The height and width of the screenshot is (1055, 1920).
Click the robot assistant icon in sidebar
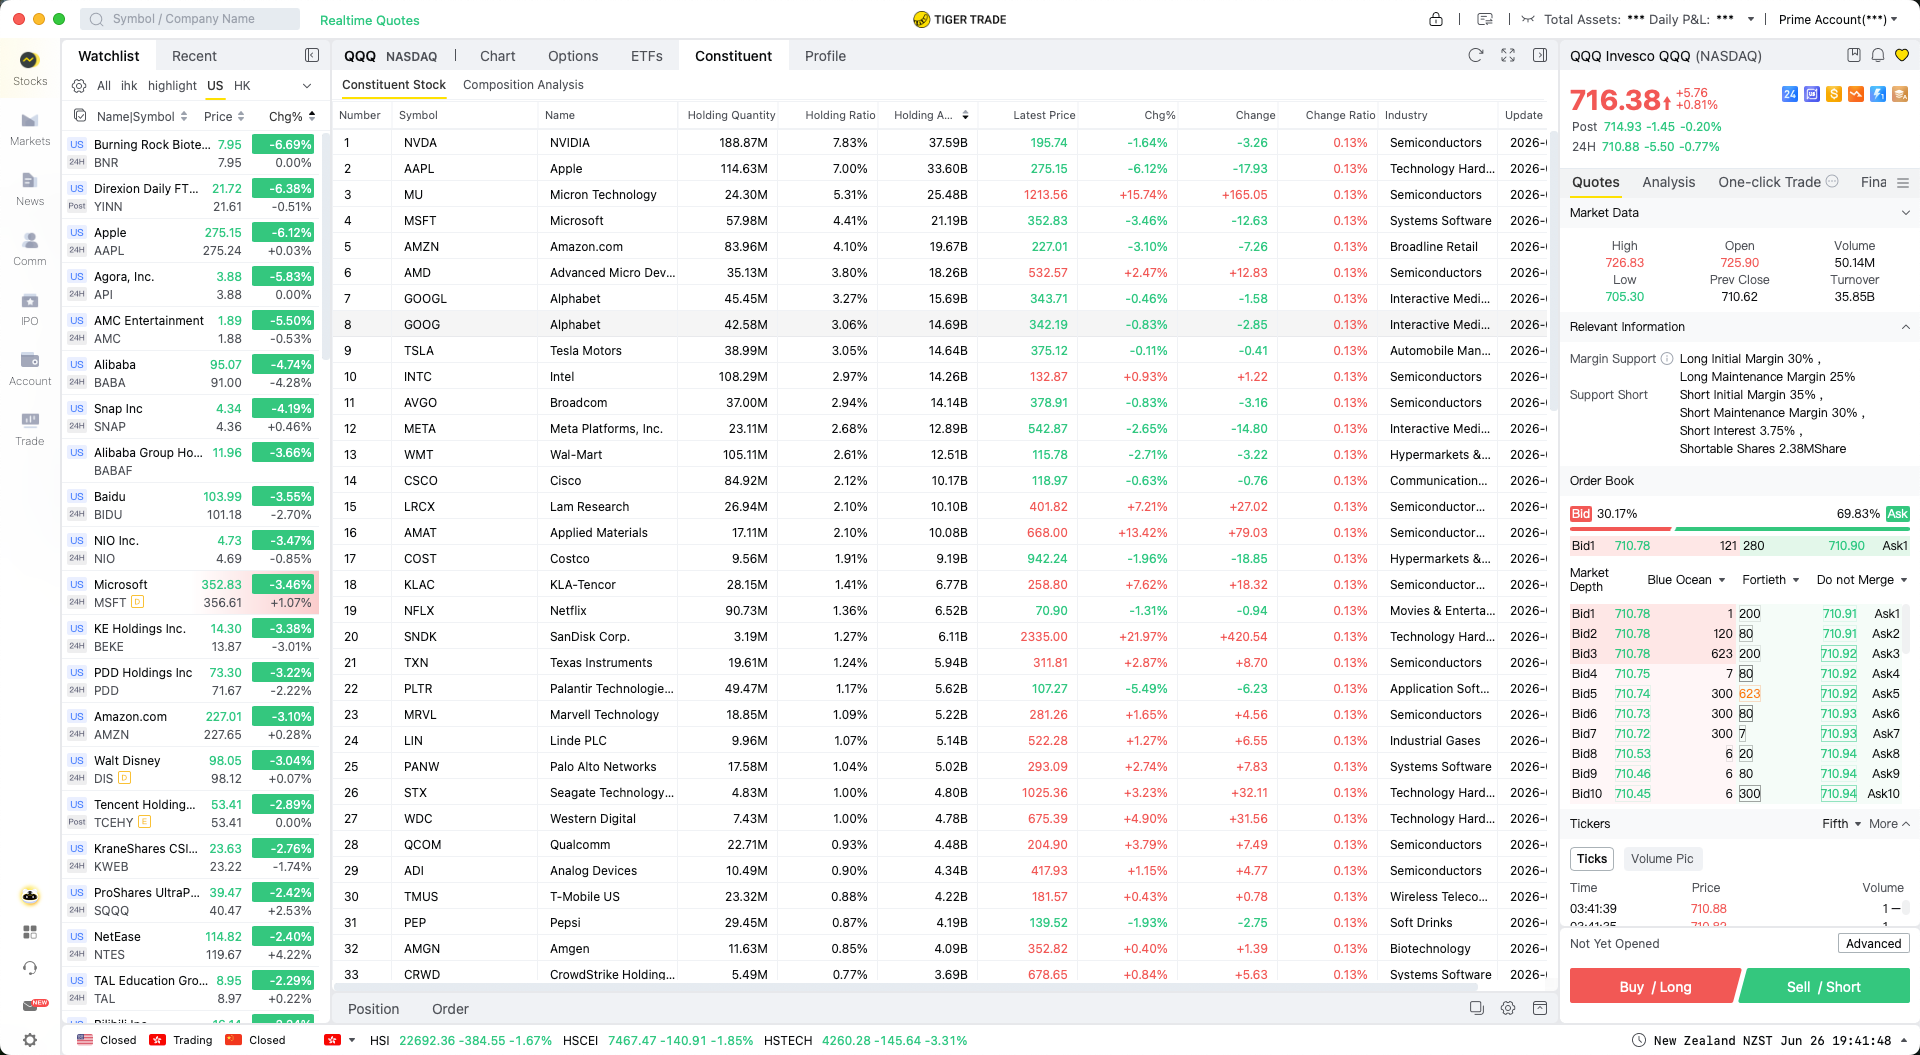point(30,896)
